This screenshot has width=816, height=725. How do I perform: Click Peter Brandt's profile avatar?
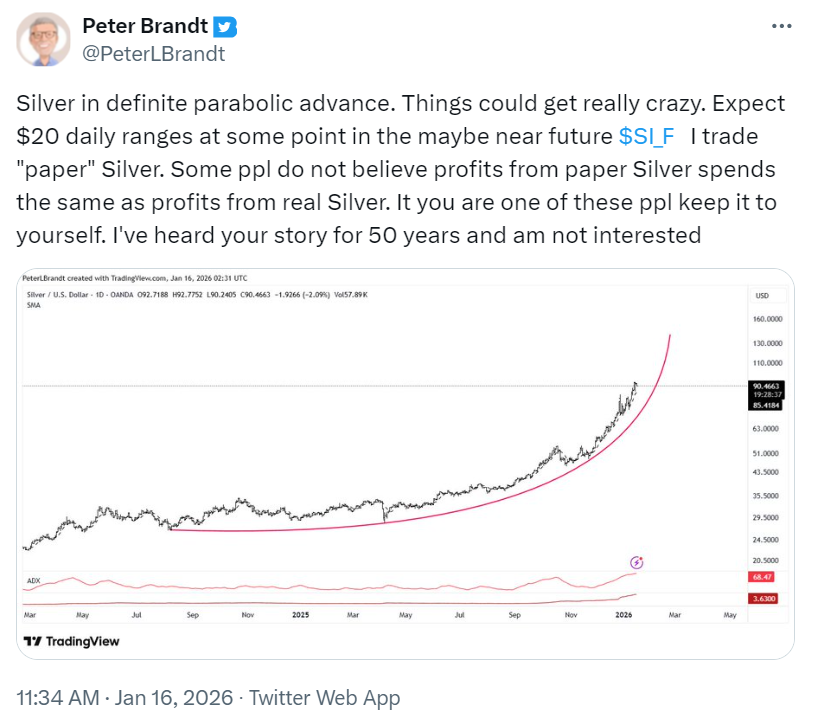[44, 40]
